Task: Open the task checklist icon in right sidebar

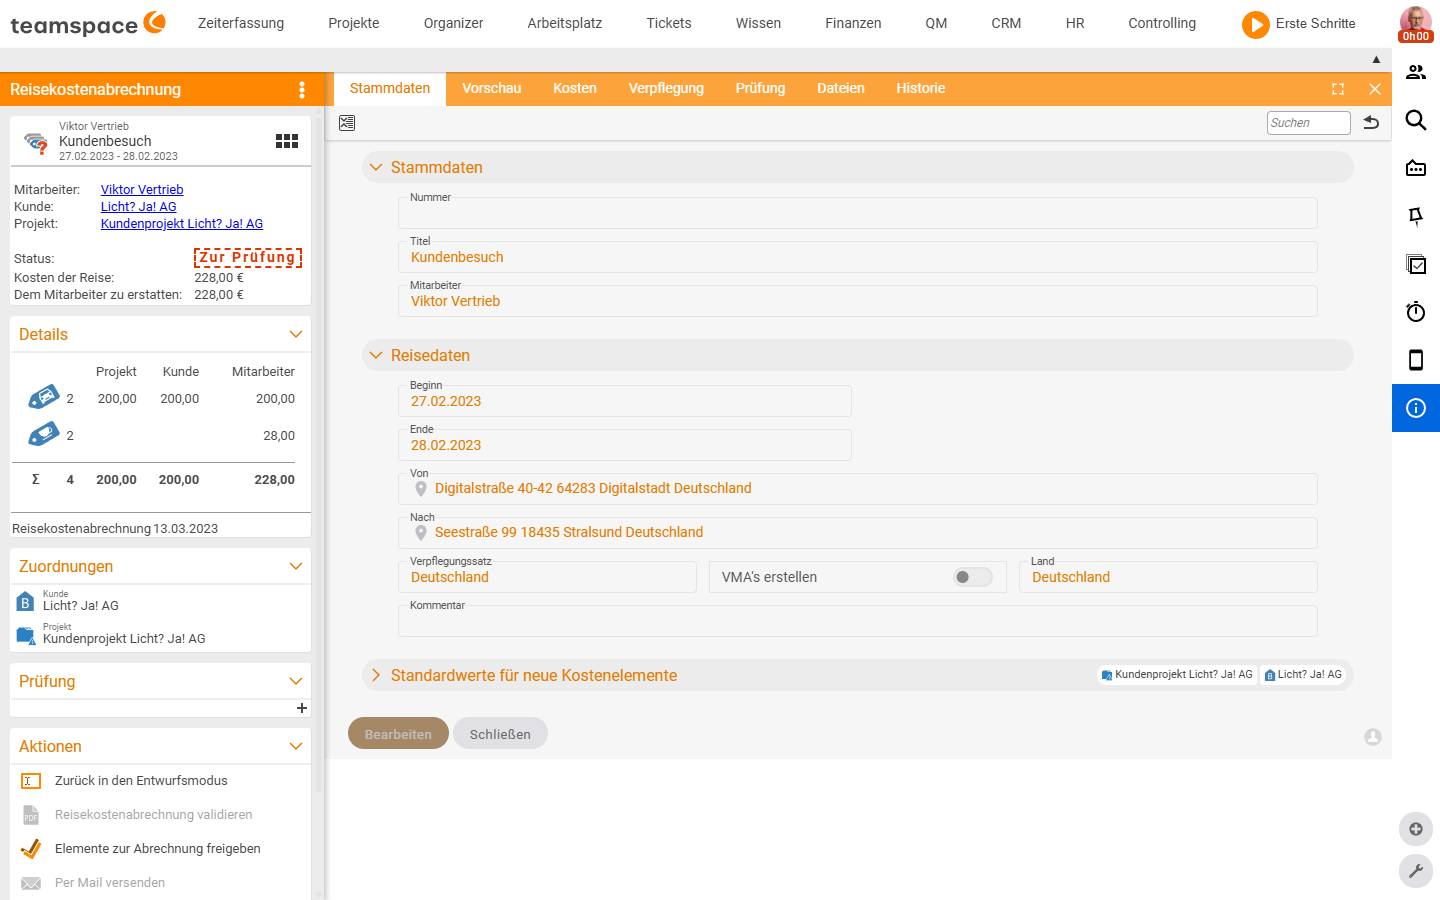Action: pyautogui.click(x=1416, y=264)
